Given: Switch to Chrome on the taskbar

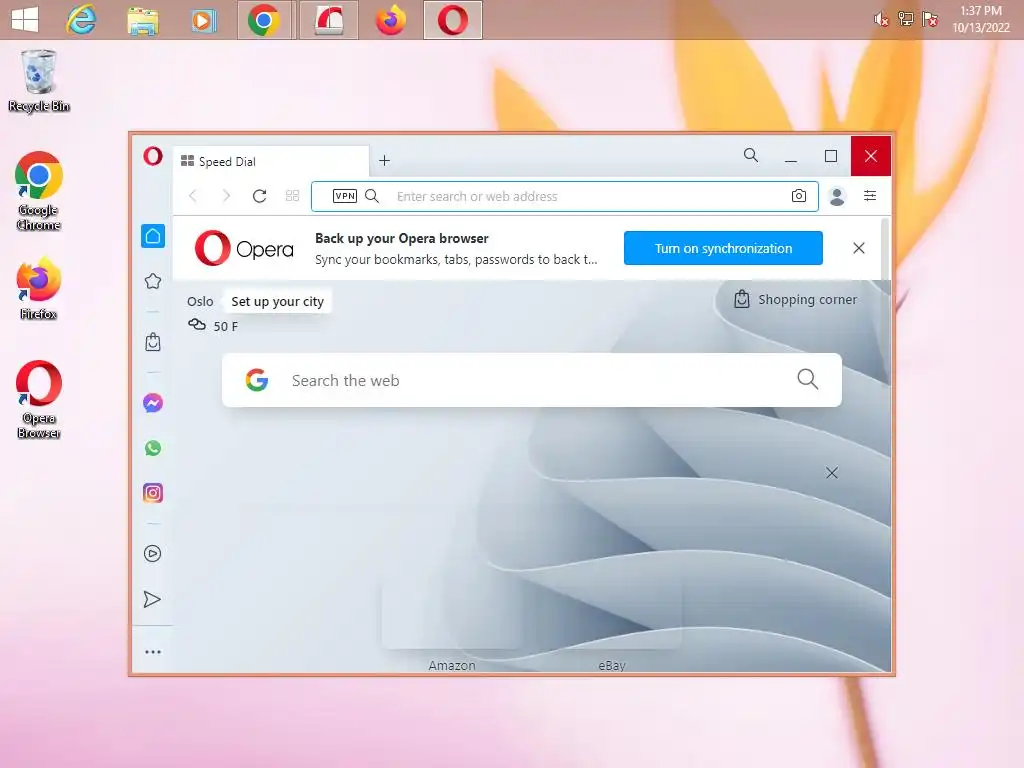Looking at the screenshot, I should (x=264, y=20).
